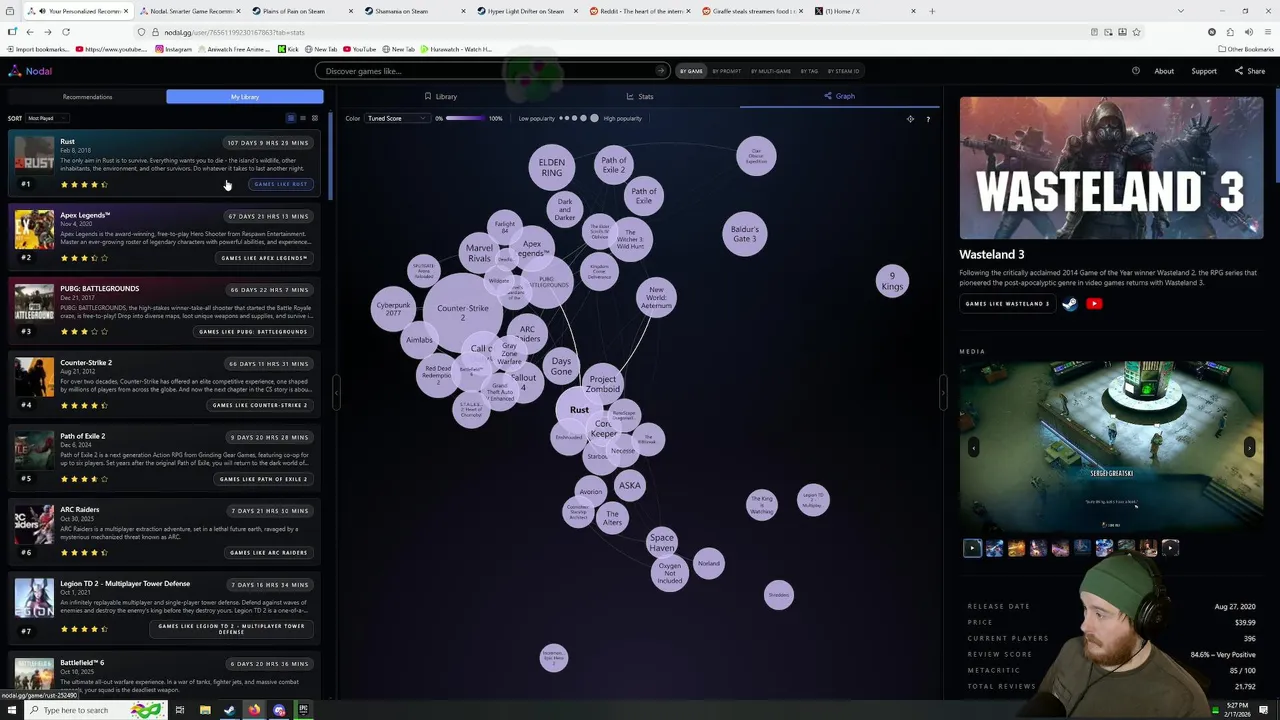Set Rust star rating
Viewport: 1280px width, 720px height.
(84, 184)
